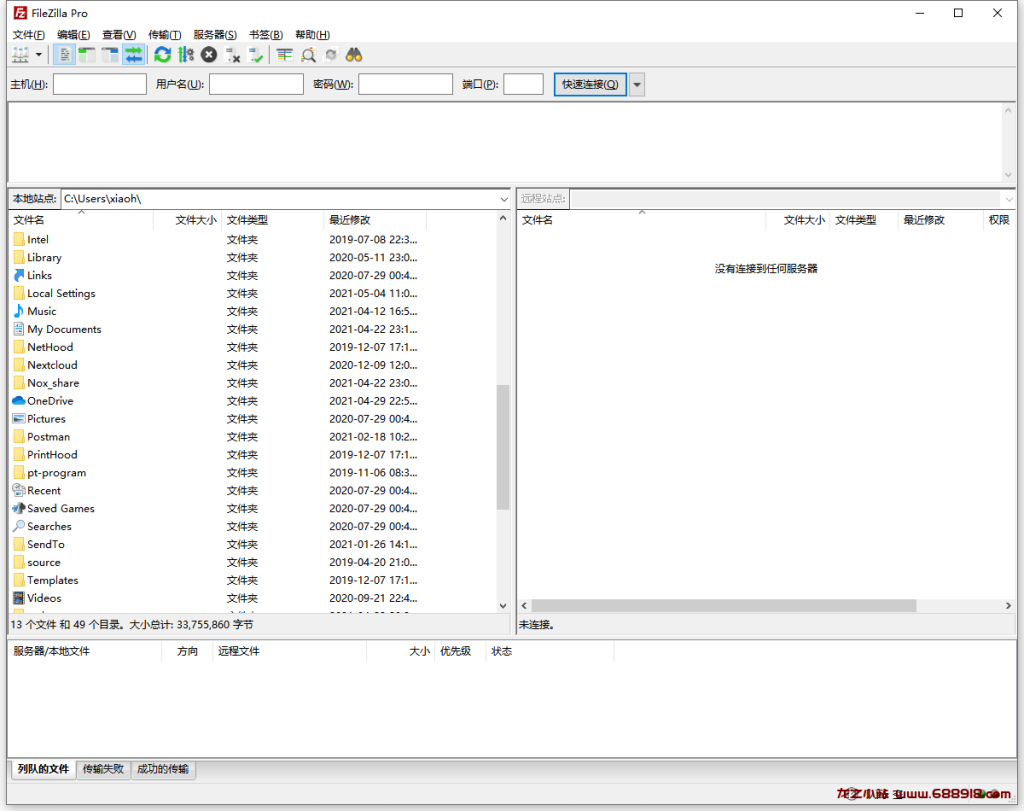The image size is (1024, 811).
Task: Select the Pictures folder icon
Action: [x=19, y=419]
